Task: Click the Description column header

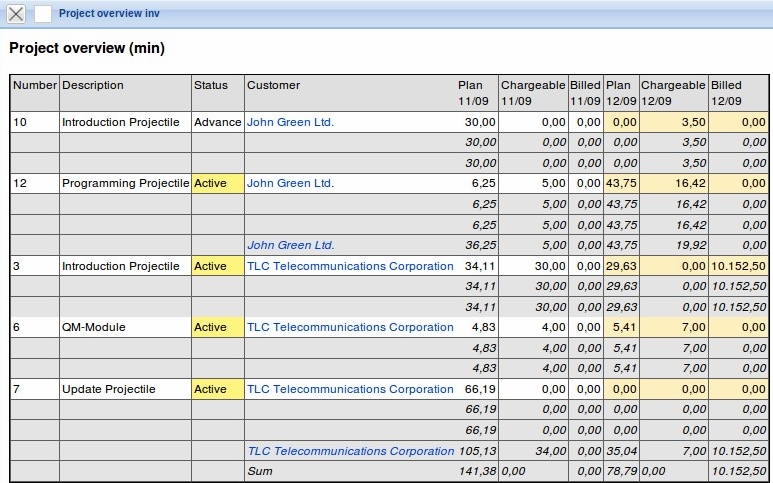Action: click(x=93, y=86)
